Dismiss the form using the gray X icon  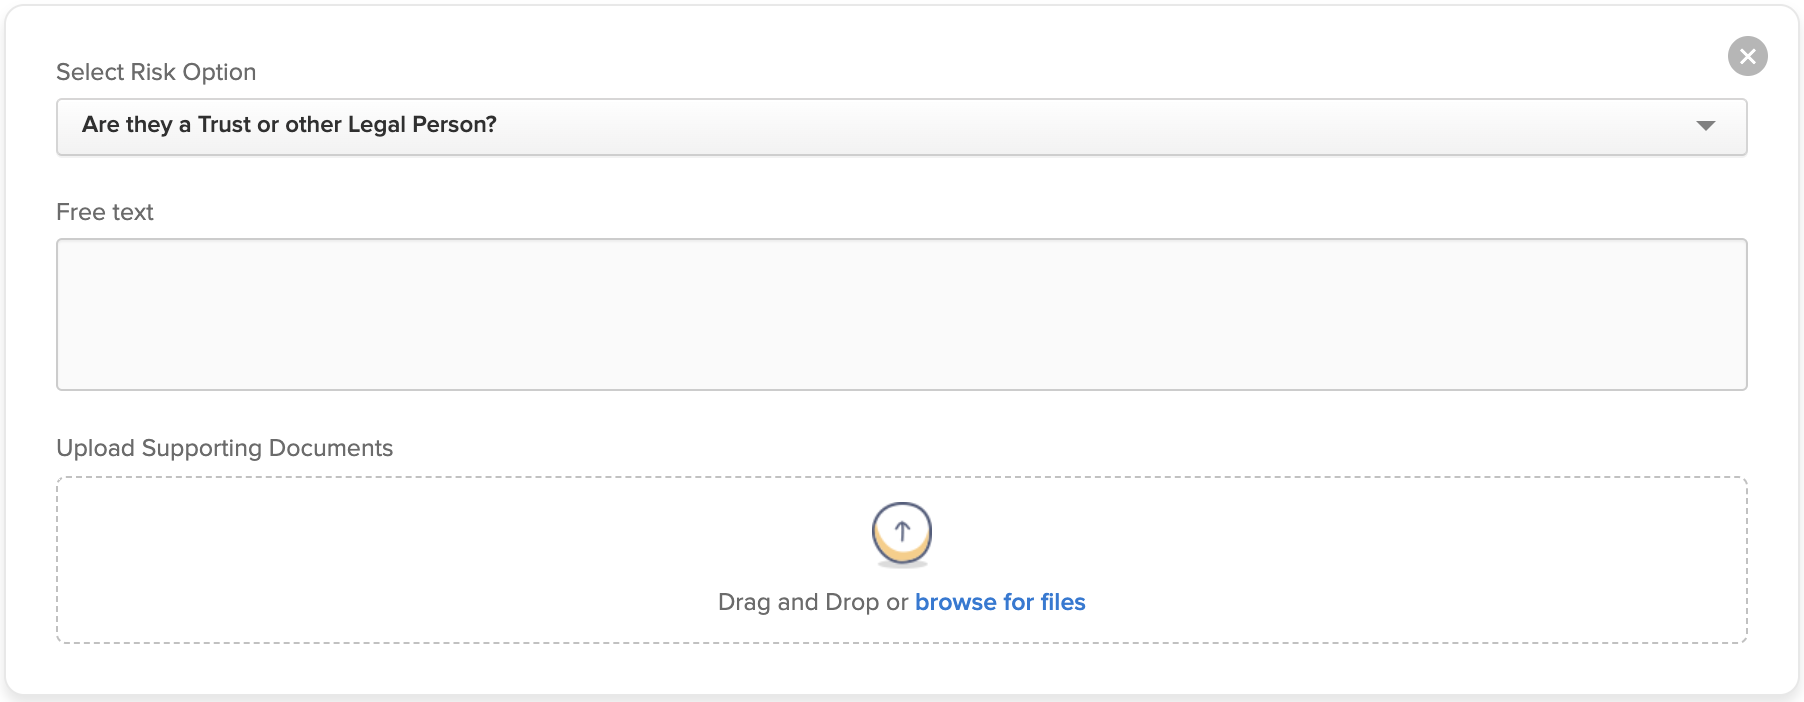[1747, 56]
